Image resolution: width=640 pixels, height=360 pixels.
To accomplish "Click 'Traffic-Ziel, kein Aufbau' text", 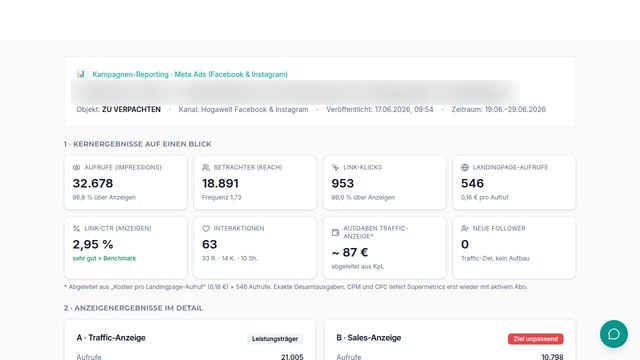I will [495, 258].
